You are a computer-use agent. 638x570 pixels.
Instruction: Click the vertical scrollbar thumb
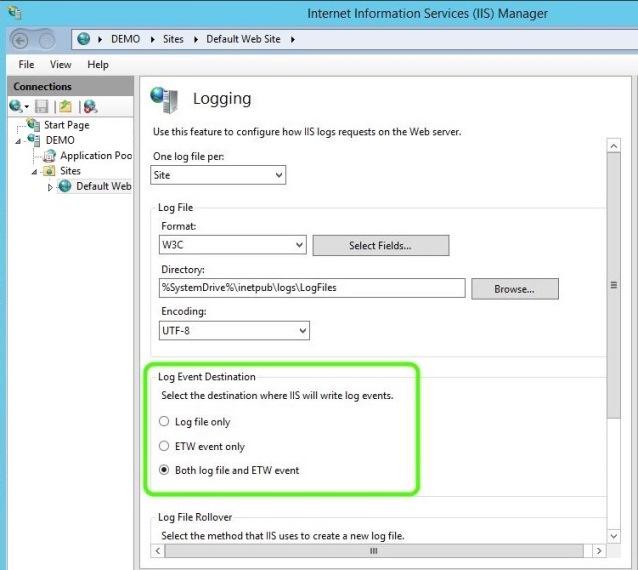(x=614, y=285)
